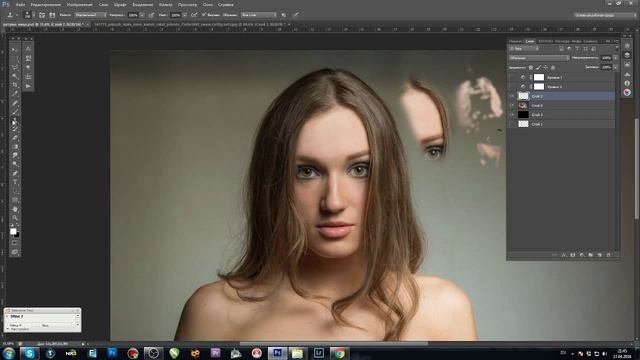Viewport: 640px width, 360px height.
Task: Click the background black color swatch
Action: 17,235
